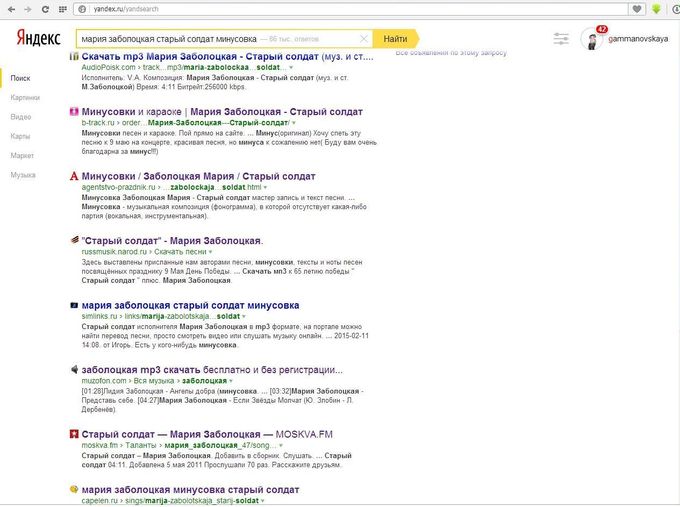Click muzofon.com speaker favicon
The height and width of the screenshot is (507, 680).
[74, 369]
